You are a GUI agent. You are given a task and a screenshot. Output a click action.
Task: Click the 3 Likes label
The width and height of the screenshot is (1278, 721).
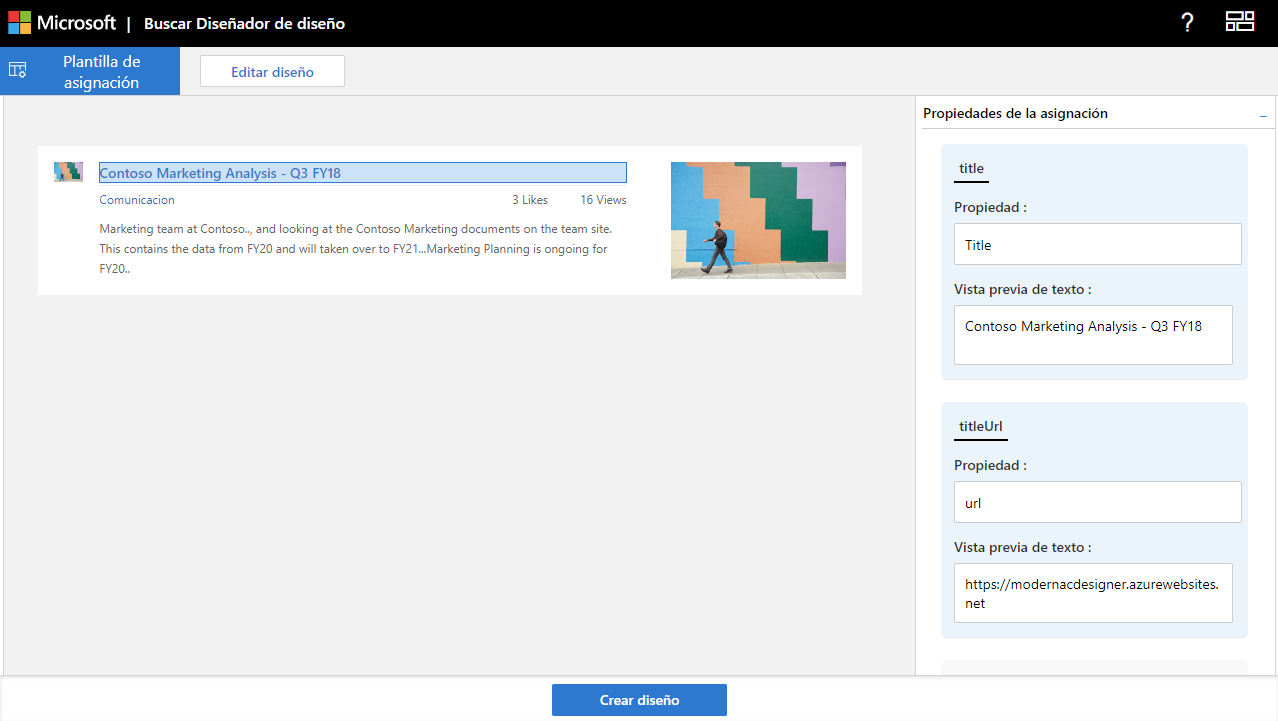pyautogui.click(x=530, y=200)
